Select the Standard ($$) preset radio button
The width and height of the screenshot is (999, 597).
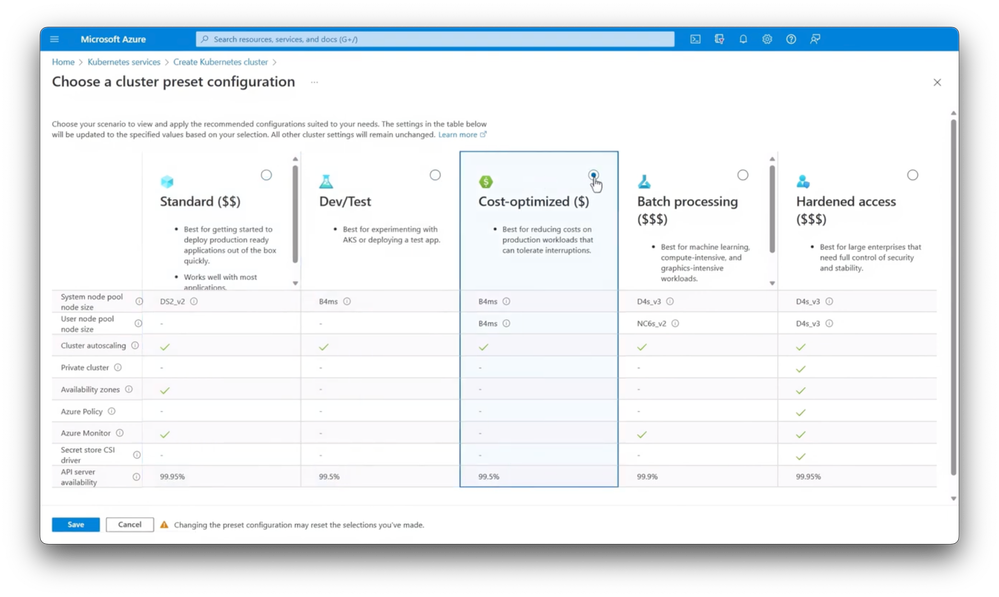266,175
